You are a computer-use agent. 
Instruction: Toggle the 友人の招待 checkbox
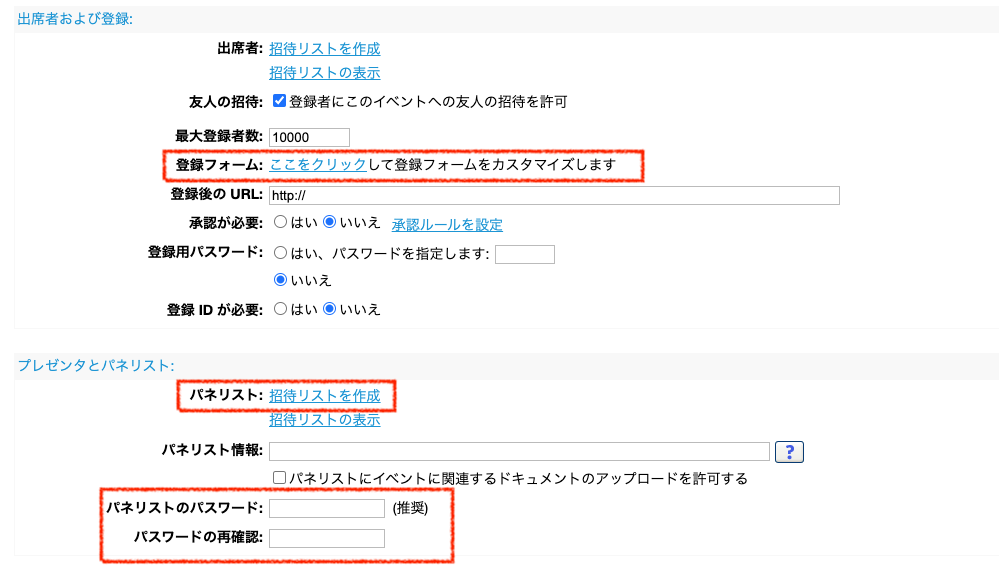279,101
